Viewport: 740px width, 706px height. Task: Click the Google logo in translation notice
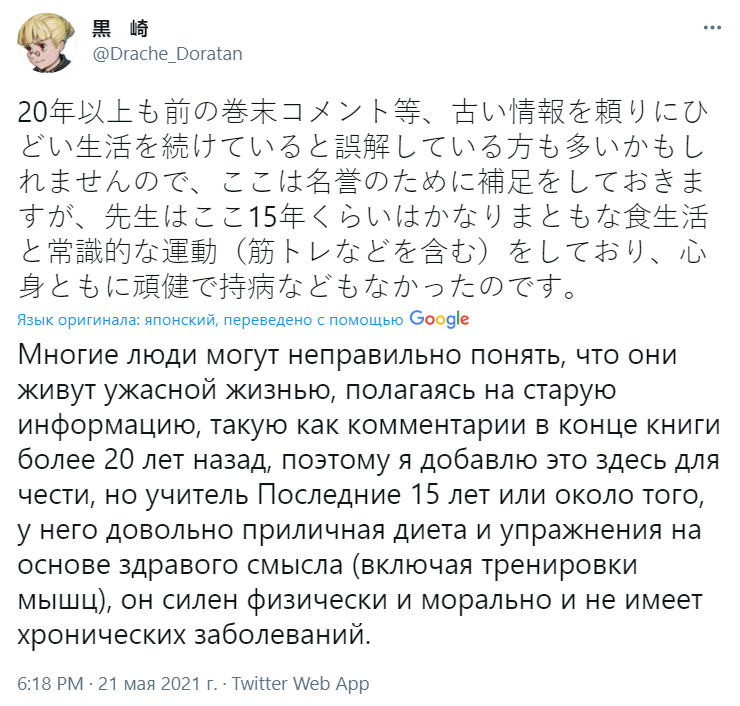click(x=439, y=319)
